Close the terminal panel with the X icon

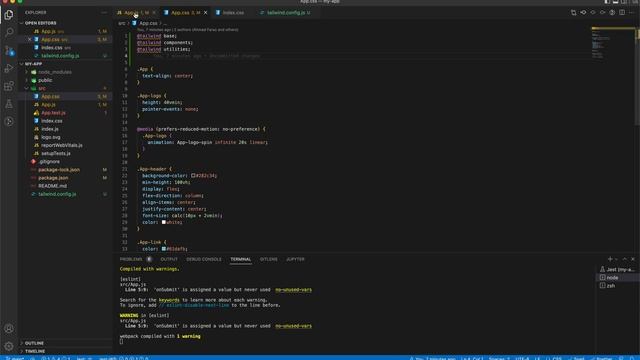(633, 259)
